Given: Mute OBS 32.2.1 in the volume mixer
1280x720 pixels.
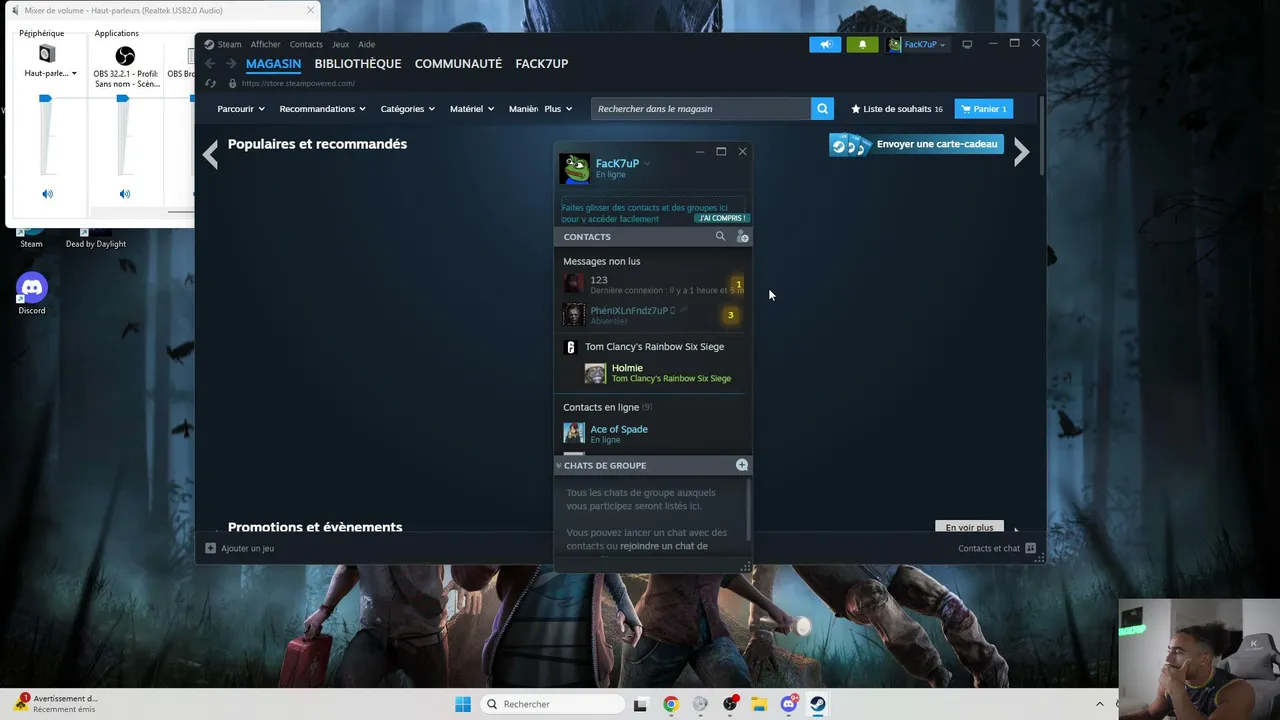Looking at the screenshot, I should pyautogui.click(x=124, y=194).
